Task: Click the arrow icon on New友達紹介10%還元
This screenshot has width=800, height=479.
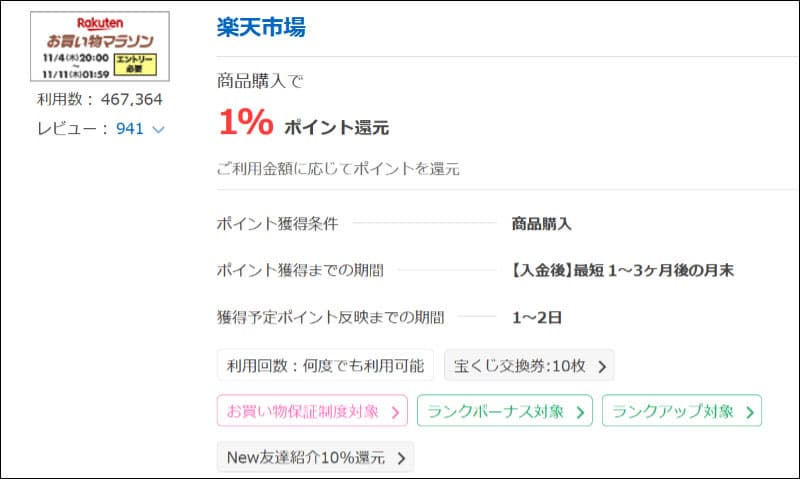Action: coord(402,458)
